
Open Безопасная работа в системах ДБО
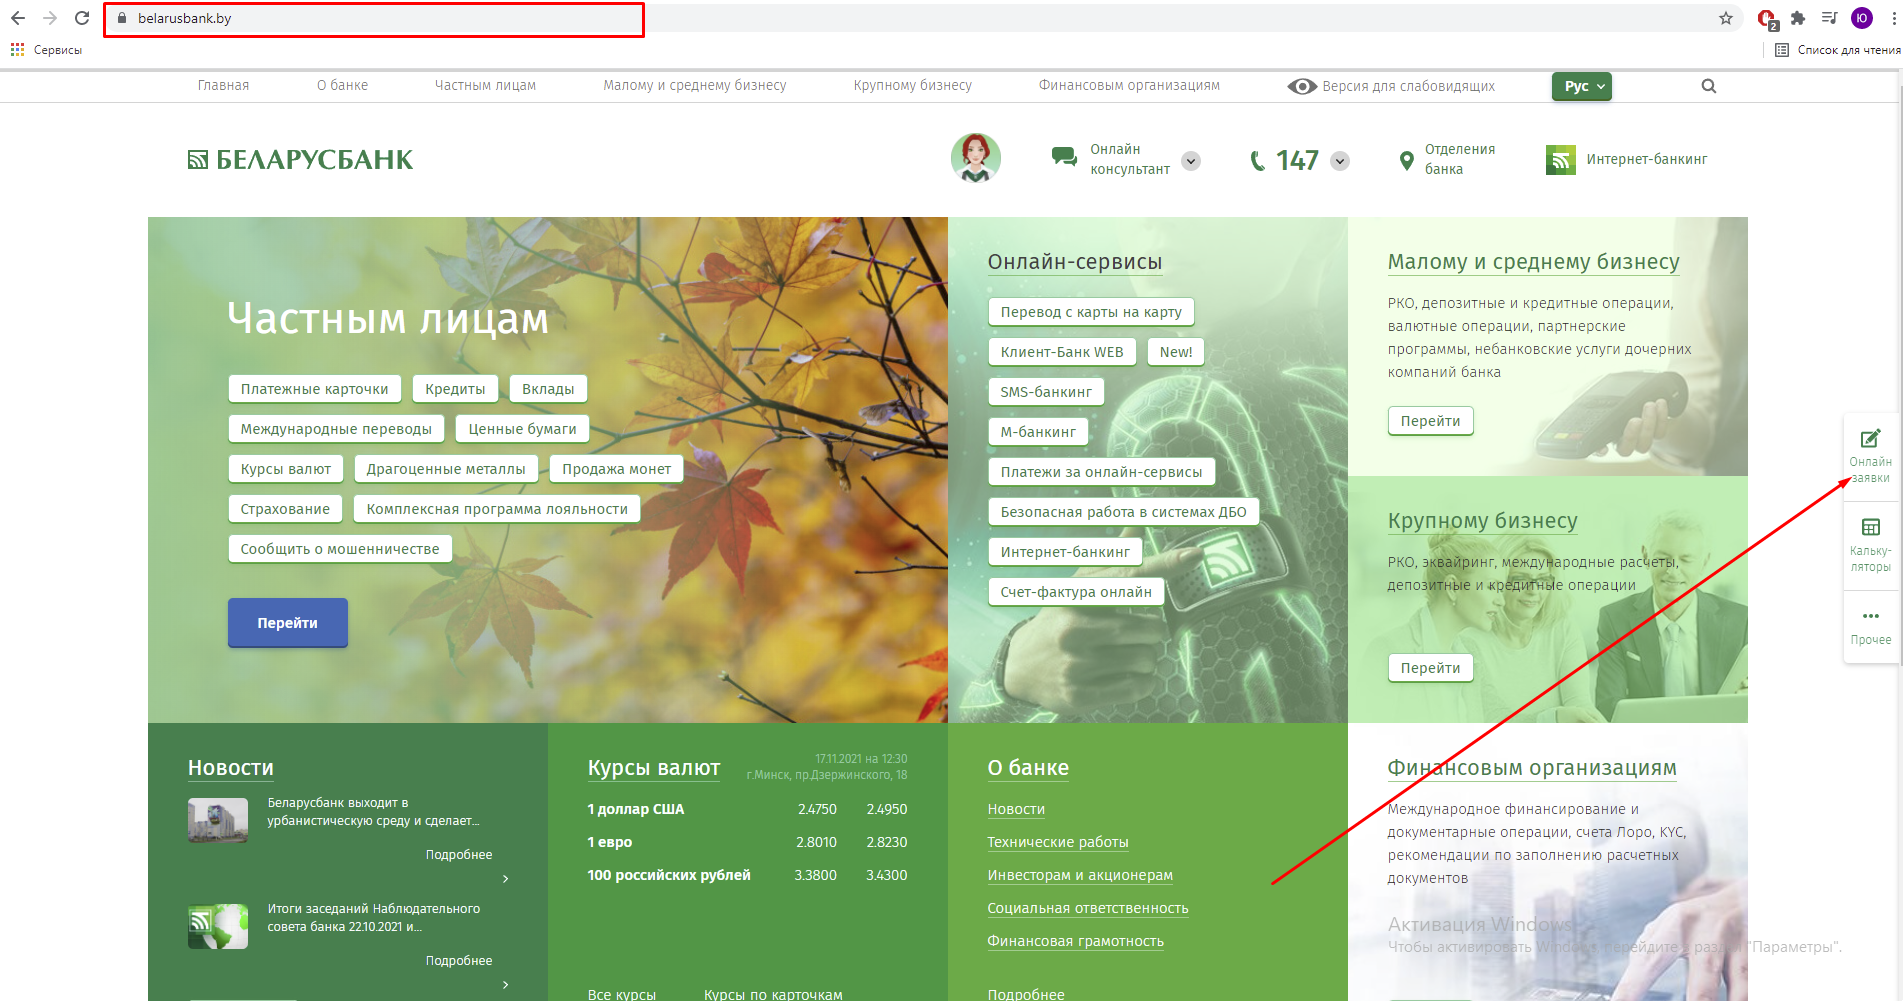1124,512
